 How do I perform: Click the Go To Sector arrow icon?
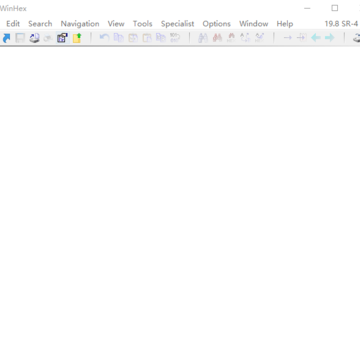click(x=301, y=38)
